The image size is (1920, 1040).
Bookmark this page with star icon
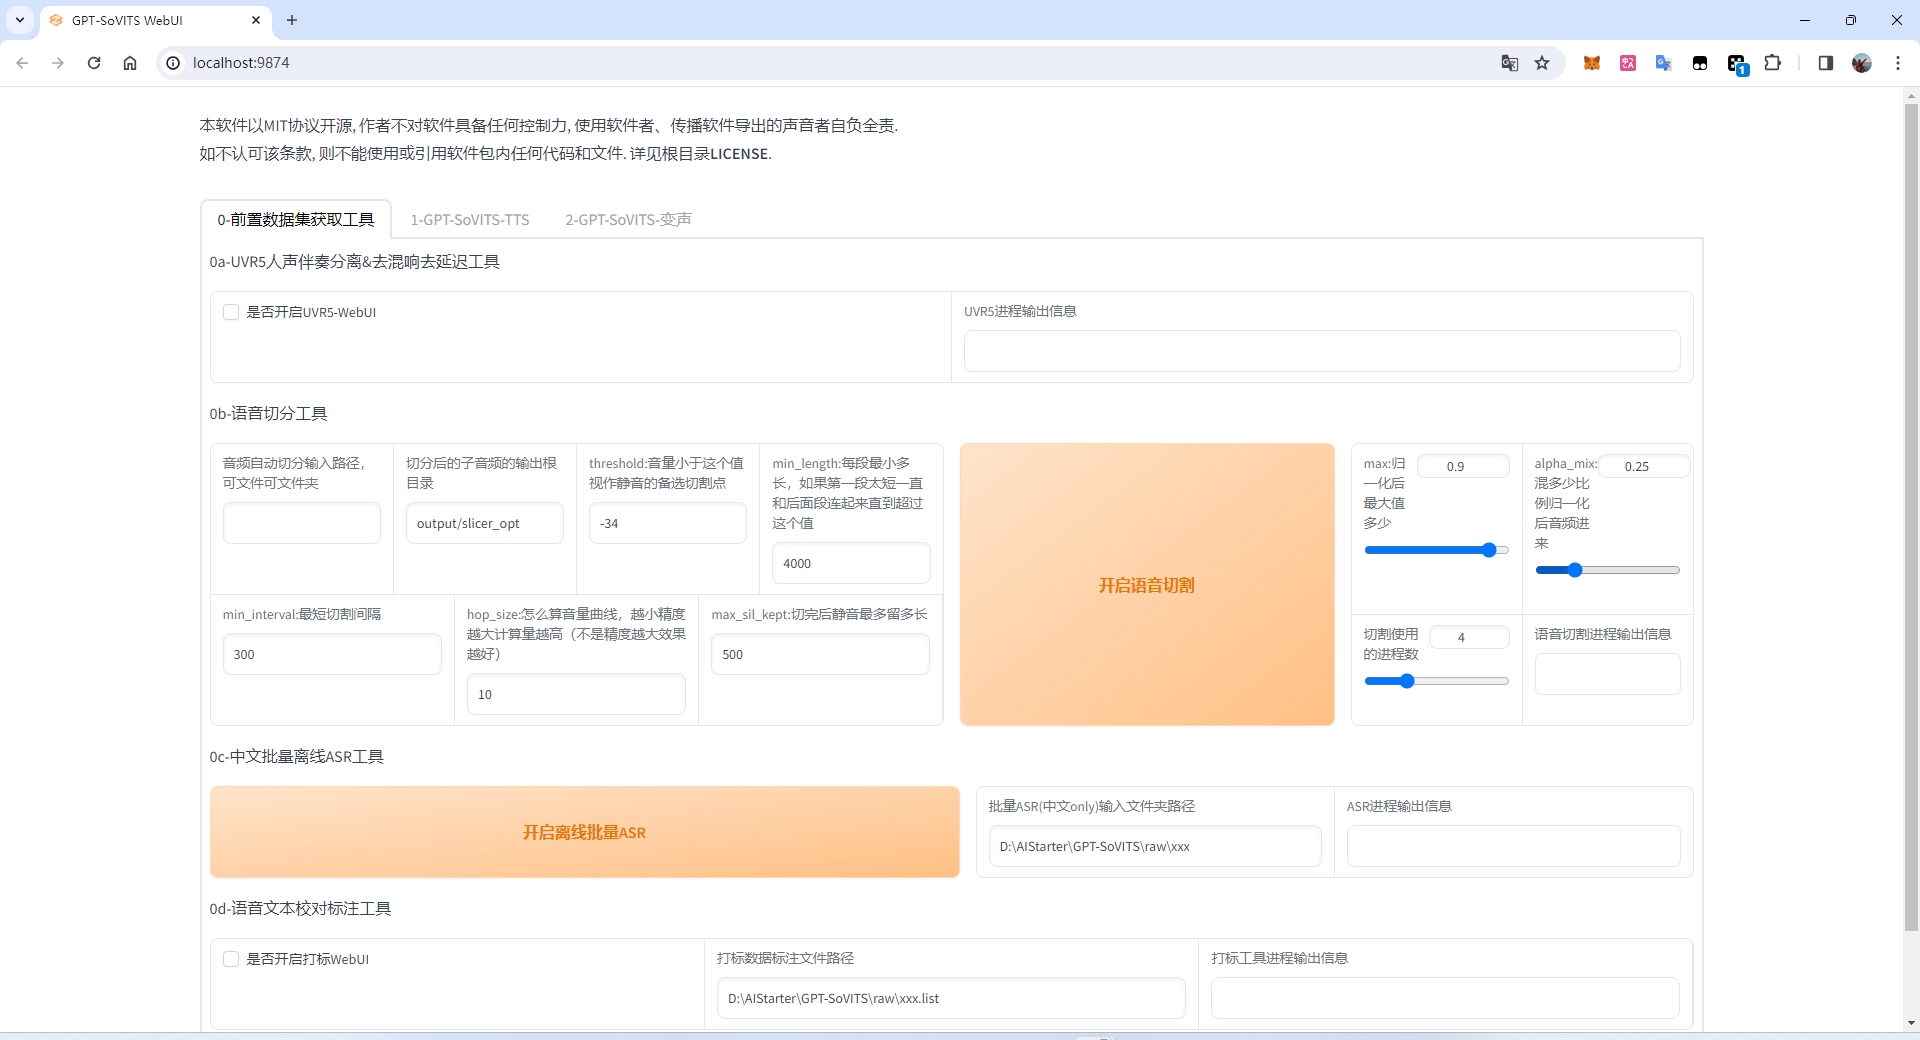(1542, 63)
